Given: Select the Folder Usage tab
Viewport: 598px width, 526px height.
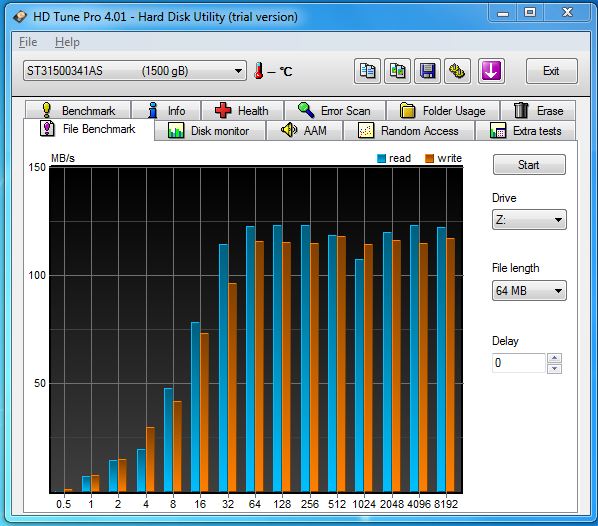Looking at the screenshot, I should (443, 111).
